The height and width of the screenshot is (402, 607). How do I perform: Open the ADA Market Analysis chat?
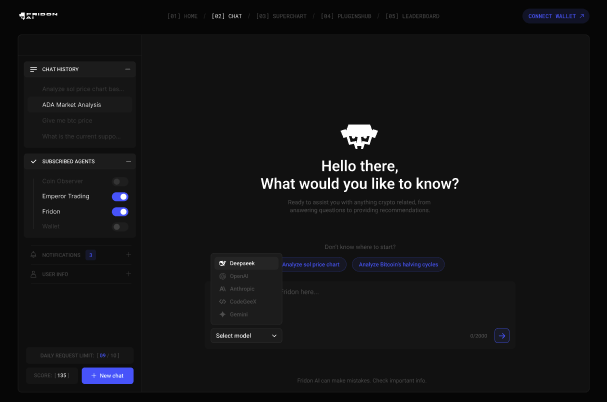[x=80, y=105]
